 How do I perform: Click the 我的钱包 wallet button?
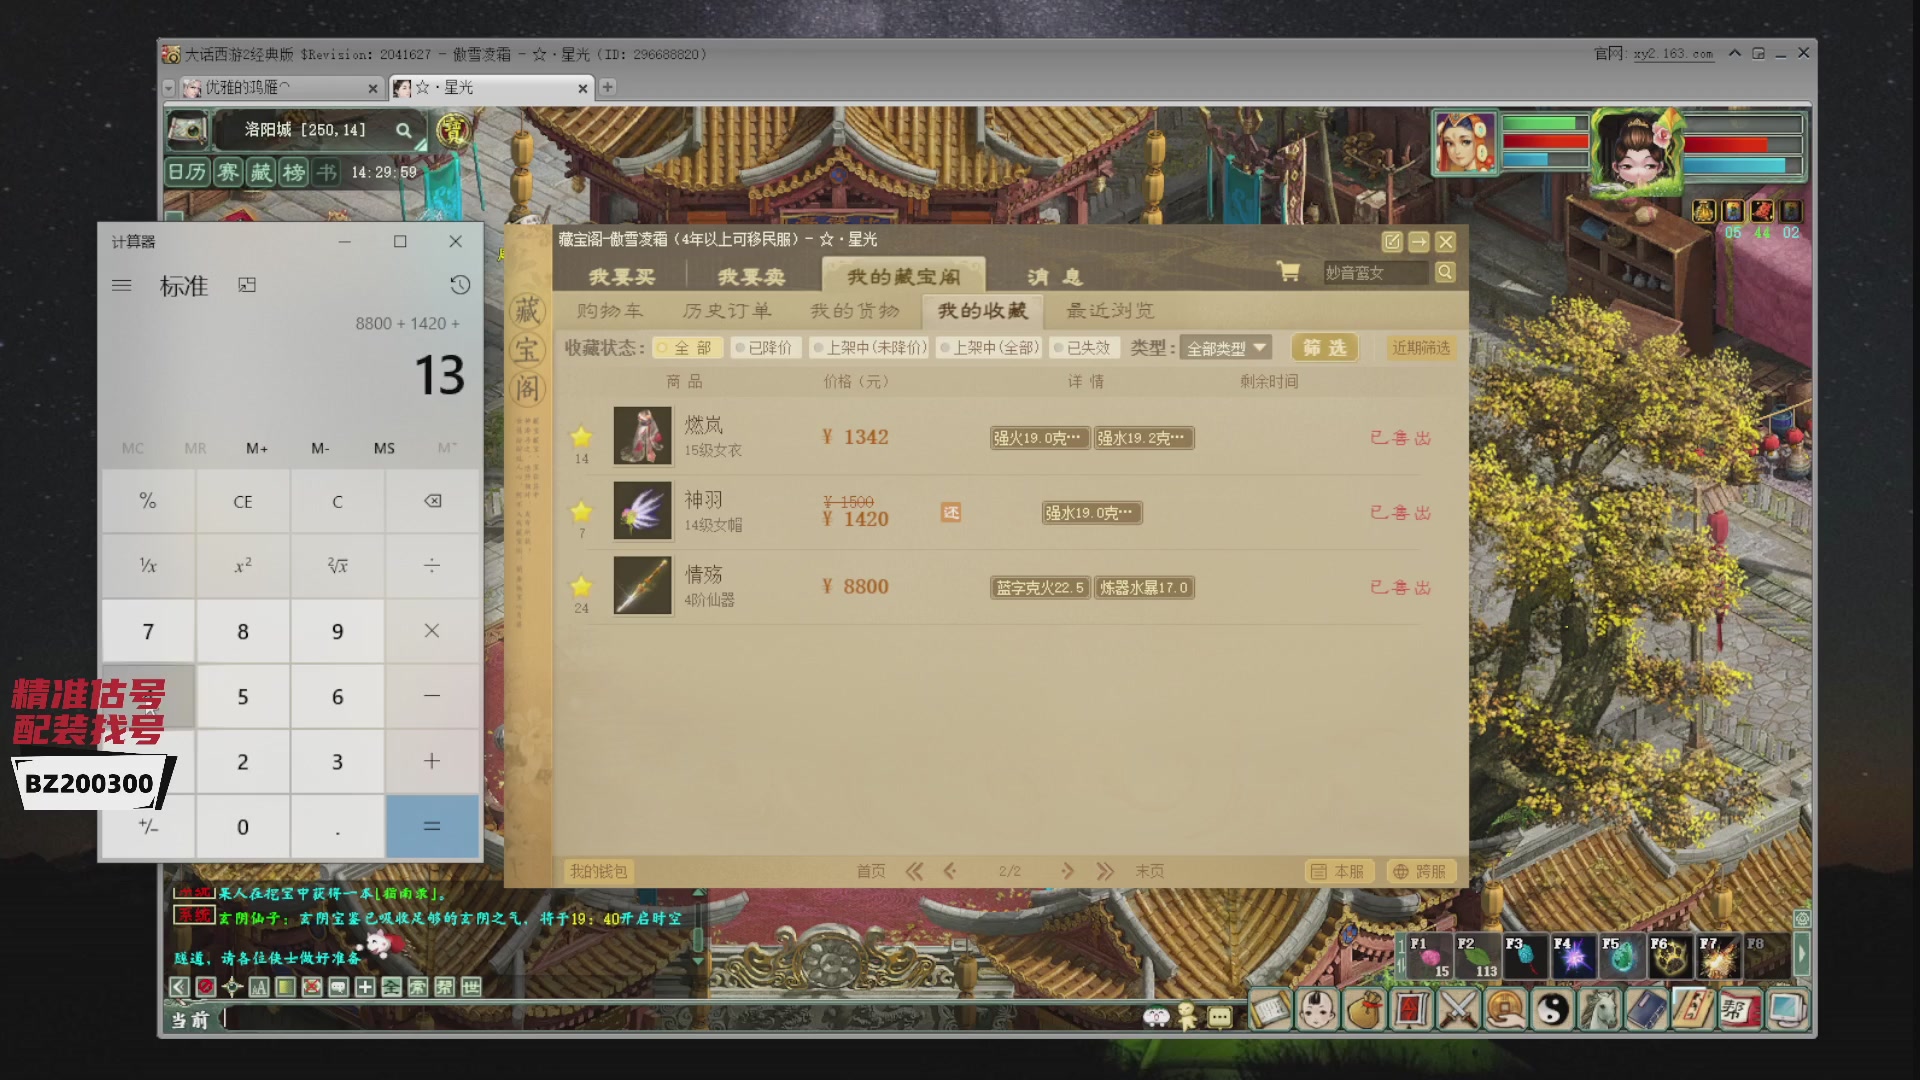[x=598, y=871]
